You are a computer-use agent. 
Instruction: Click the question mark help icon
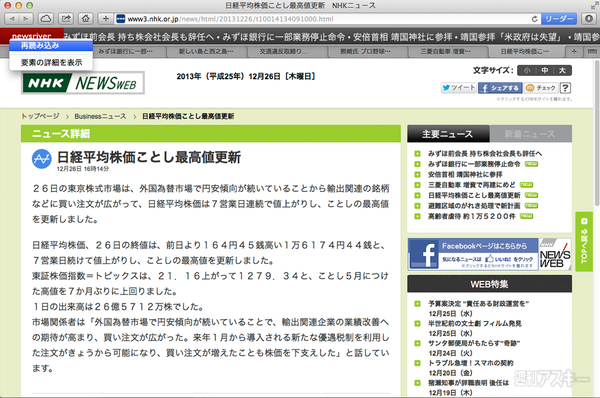(x=566, y=88)
